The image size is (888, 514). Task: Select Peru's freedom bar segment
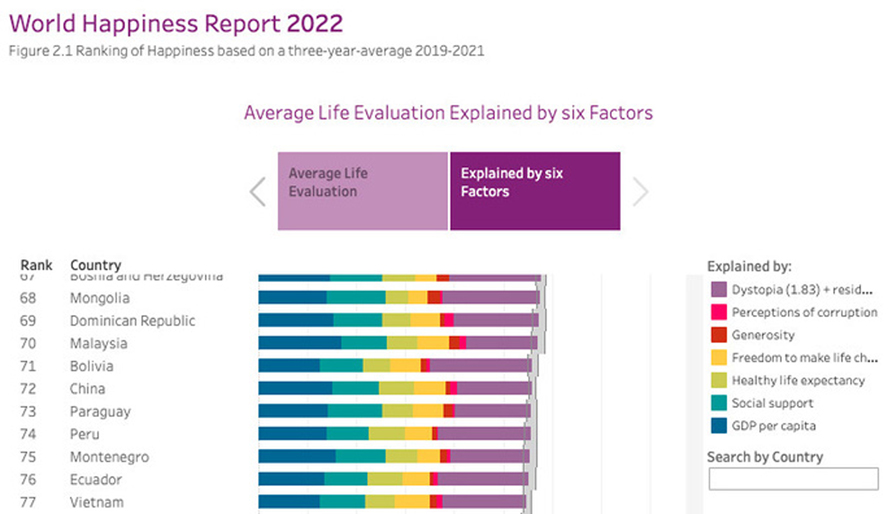click(x=418, y=434)
